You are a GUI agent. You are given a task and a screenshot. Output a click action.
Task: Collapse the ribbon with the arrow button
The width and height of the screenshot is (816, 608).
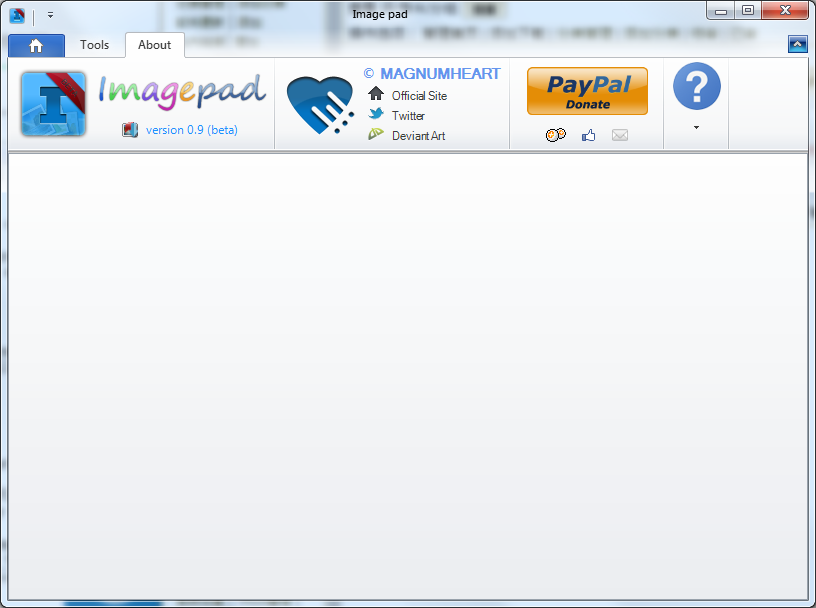coord(797,44)
